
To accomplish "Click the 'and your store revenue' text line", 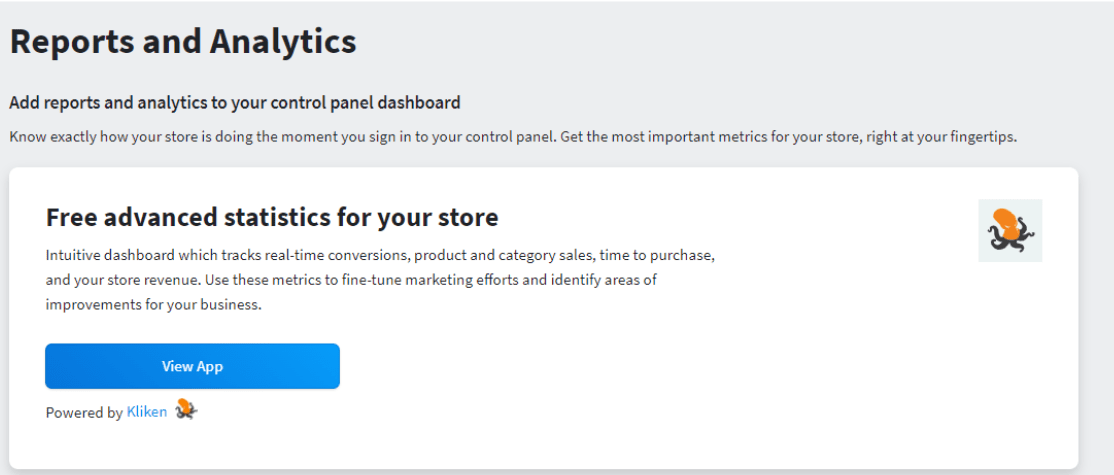I will (x=351, y=280).
